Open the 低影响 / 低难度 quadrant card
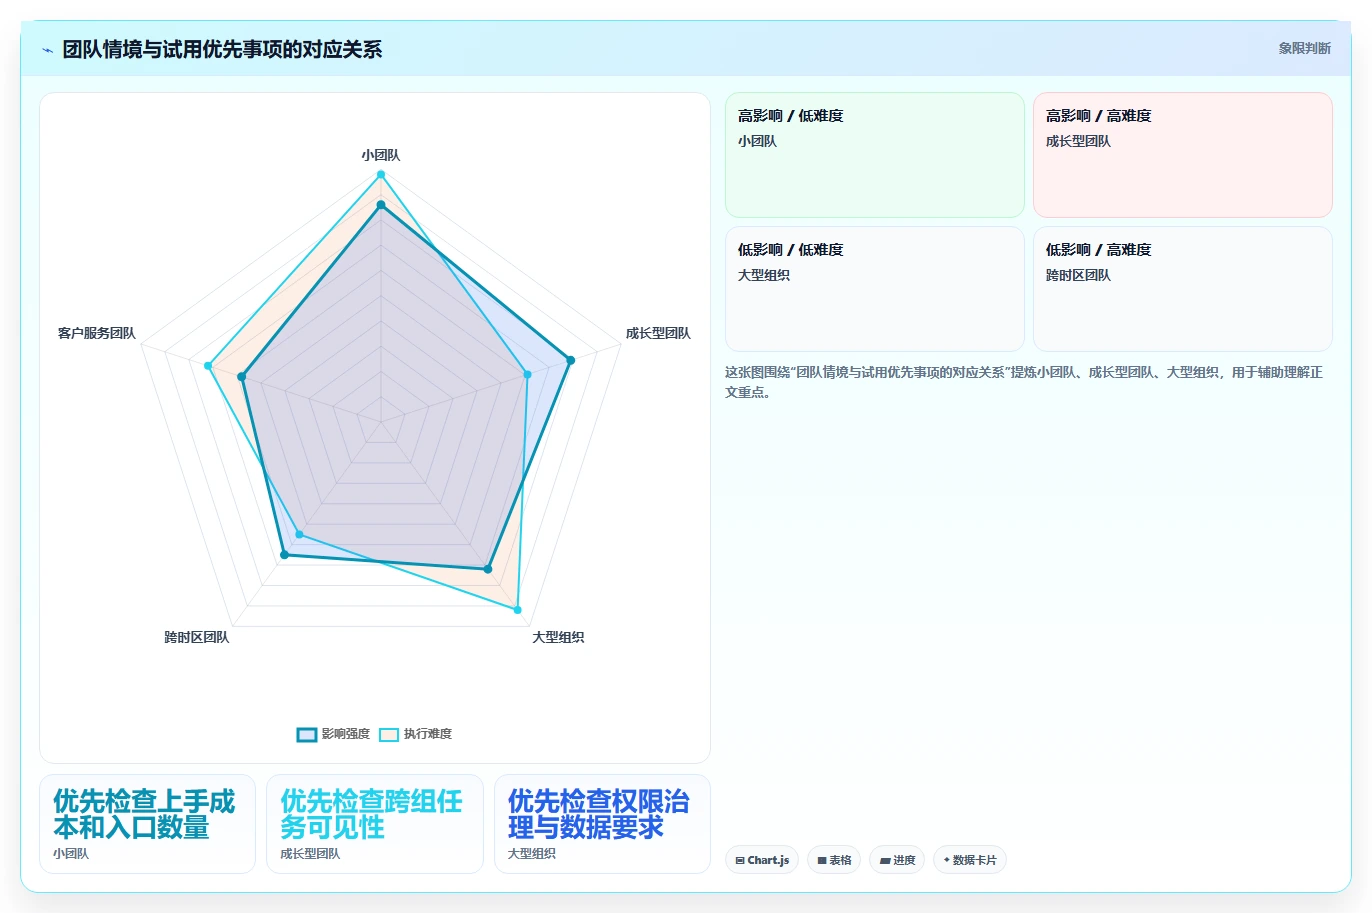 tap(875, 289)
